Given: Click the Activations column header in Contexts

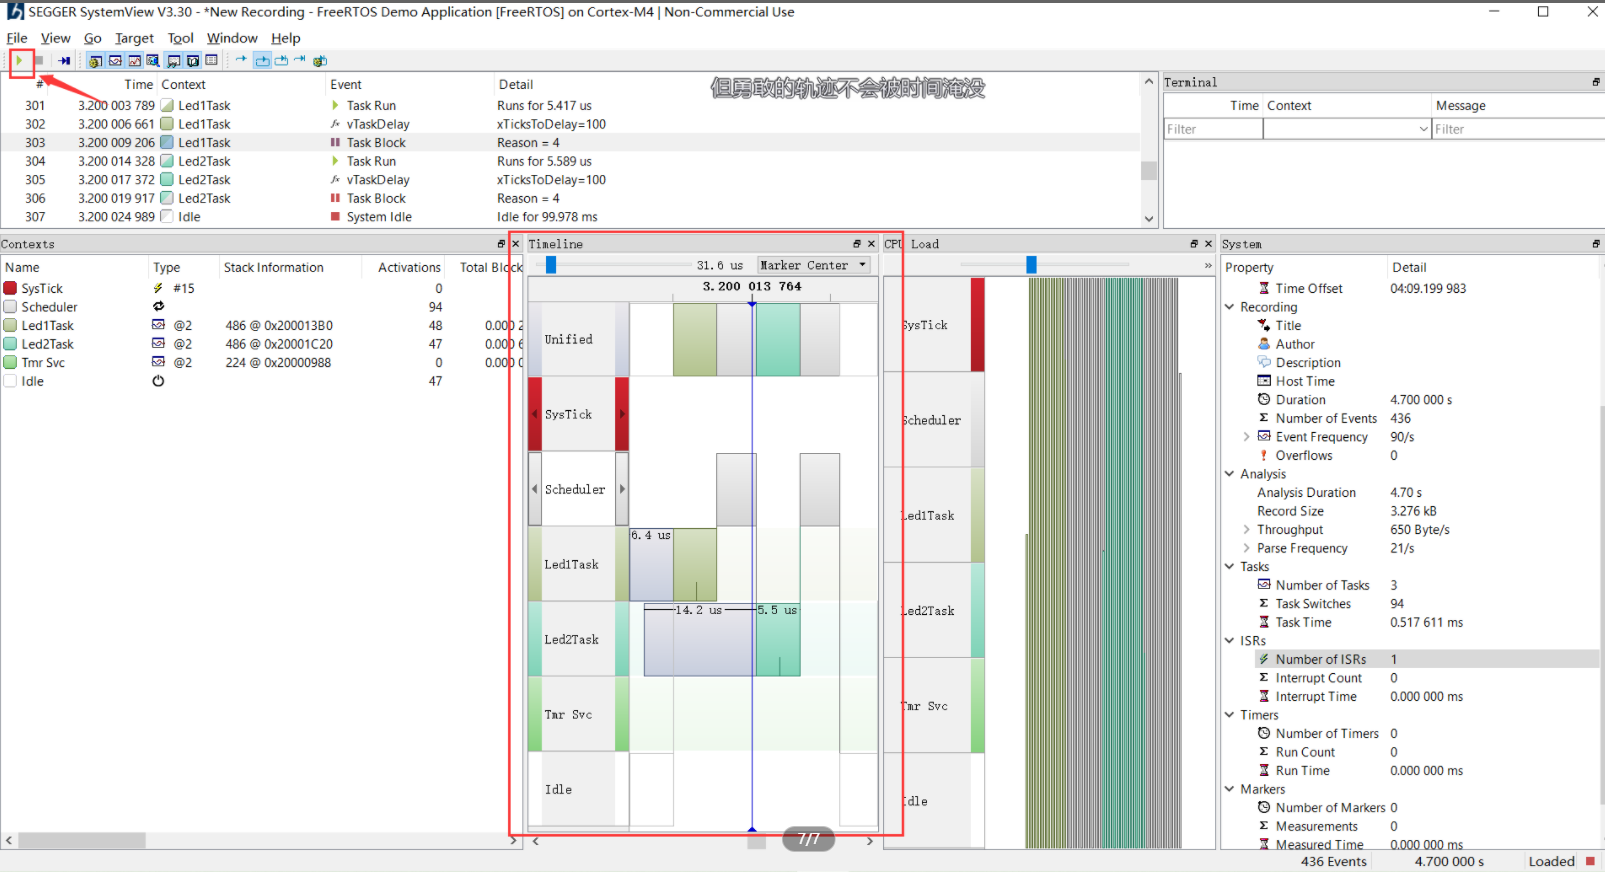Looking at the screenshot, I should (x=409, y=267).
